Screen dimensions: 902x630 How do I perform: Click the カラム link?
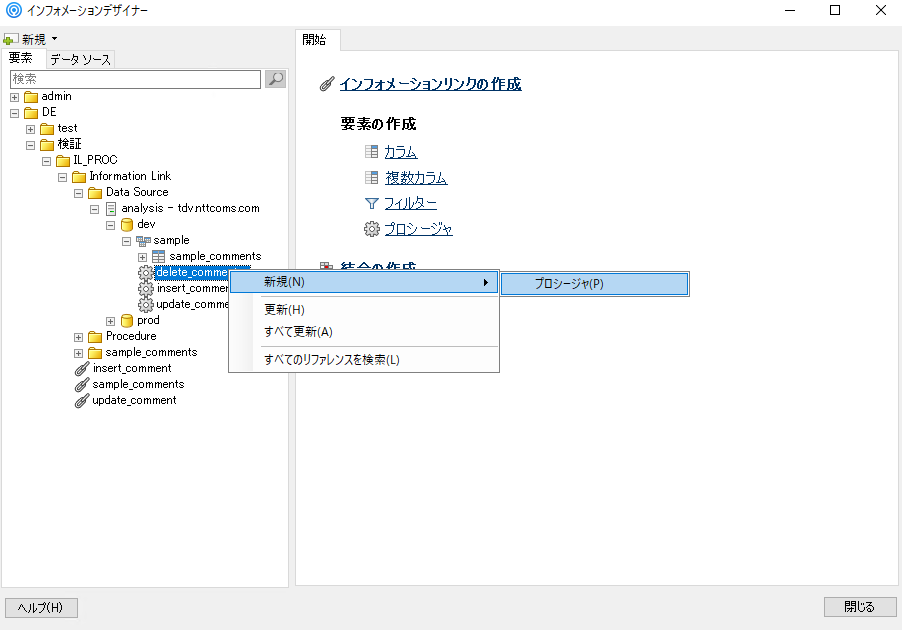click(401, 152)
